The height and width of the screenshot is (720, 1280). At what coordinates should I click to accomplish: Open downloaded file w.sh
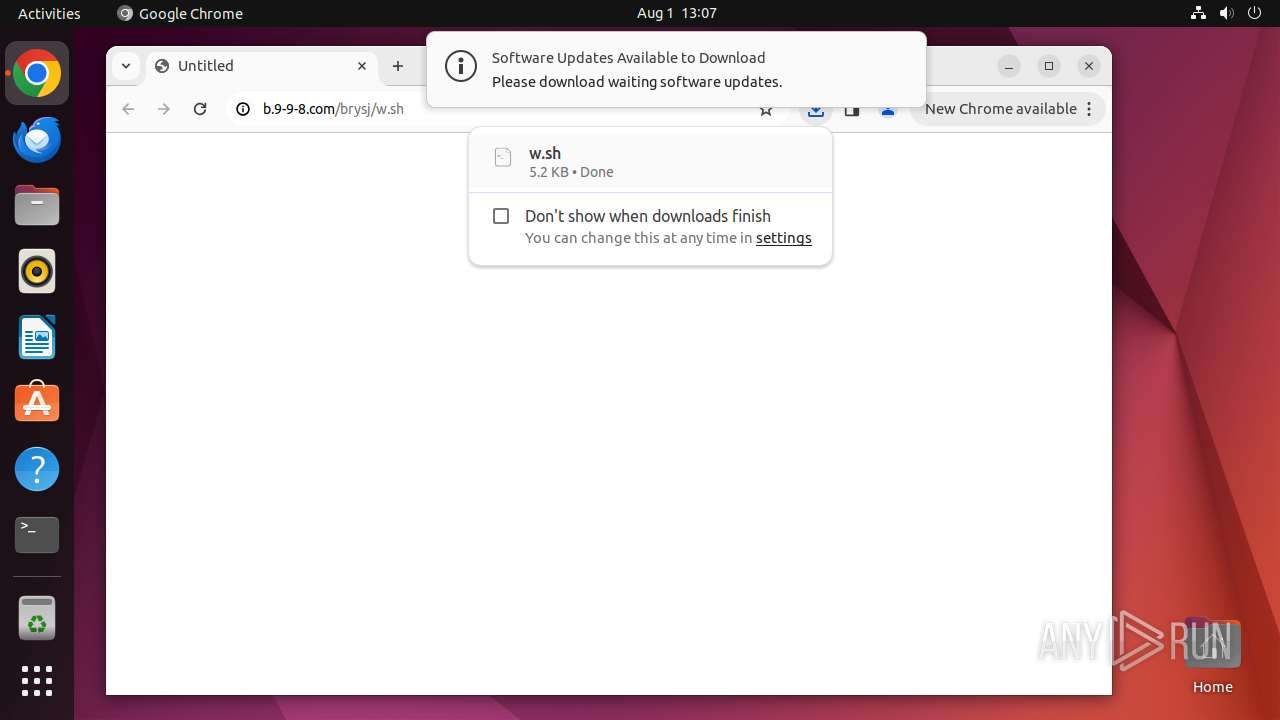tap(650, 161)
